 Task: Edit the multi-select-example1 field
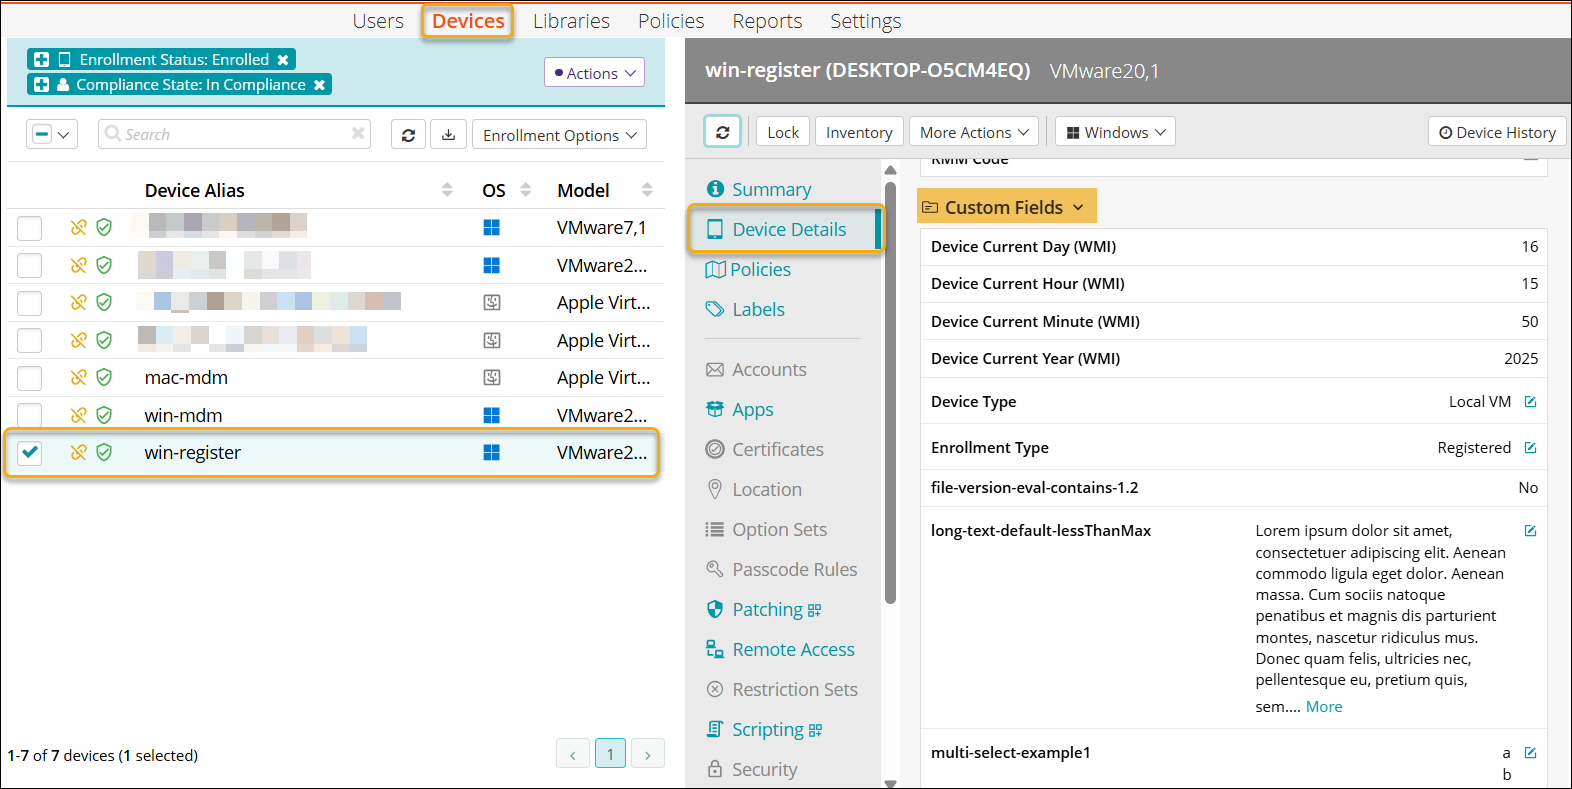pos(1530,753)
